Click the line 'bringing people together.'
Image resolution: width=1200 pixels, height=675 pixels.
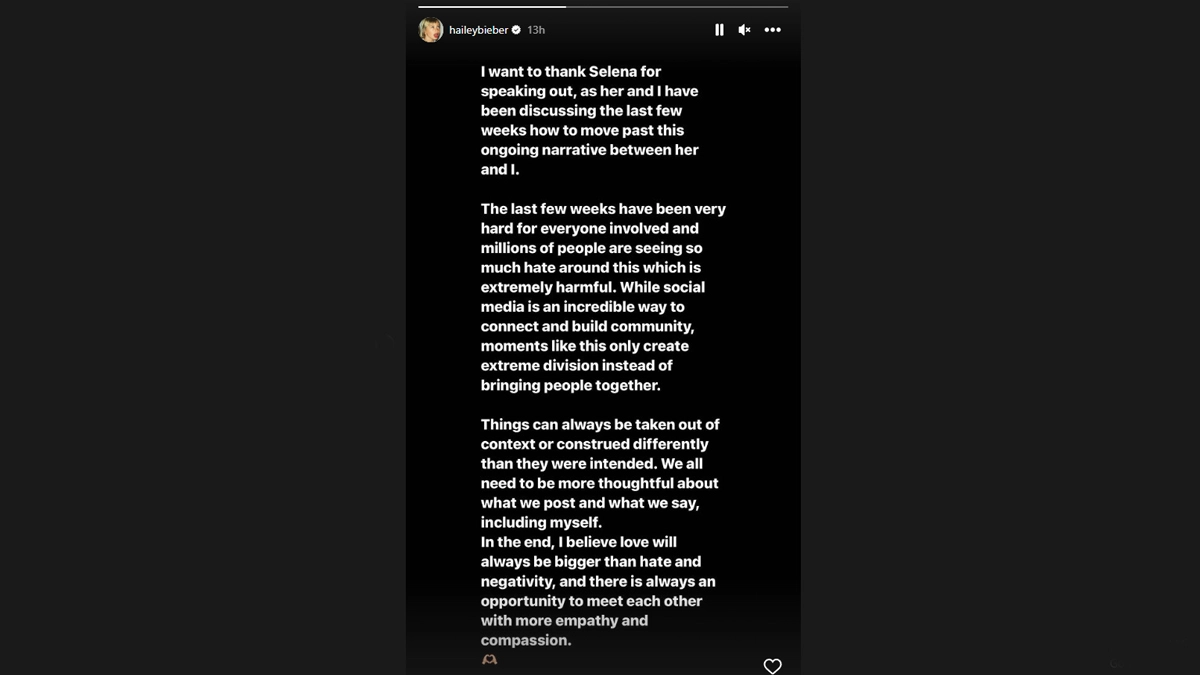570,385
